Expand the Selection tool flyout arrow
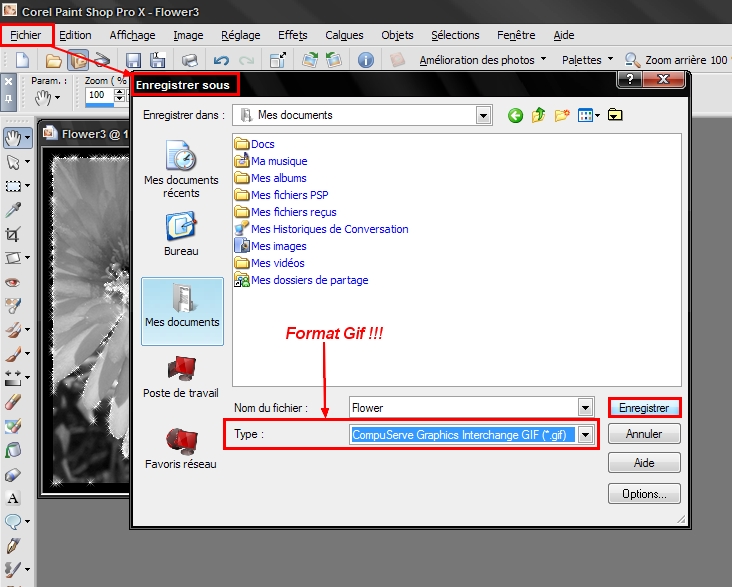 [28, 186]
